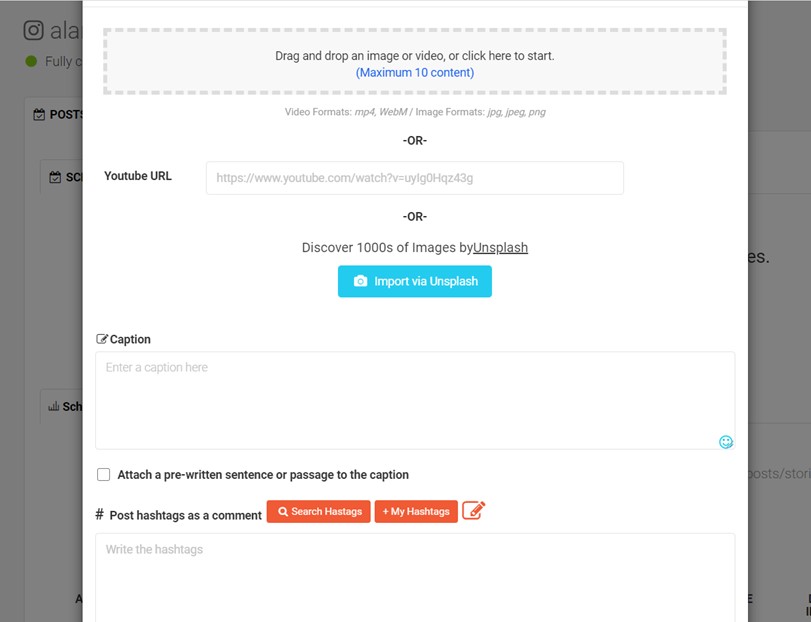The height and width of the screenshot is (622, 811).
Task: Switch to the SCH tab behind dialog
Action: 65,177
